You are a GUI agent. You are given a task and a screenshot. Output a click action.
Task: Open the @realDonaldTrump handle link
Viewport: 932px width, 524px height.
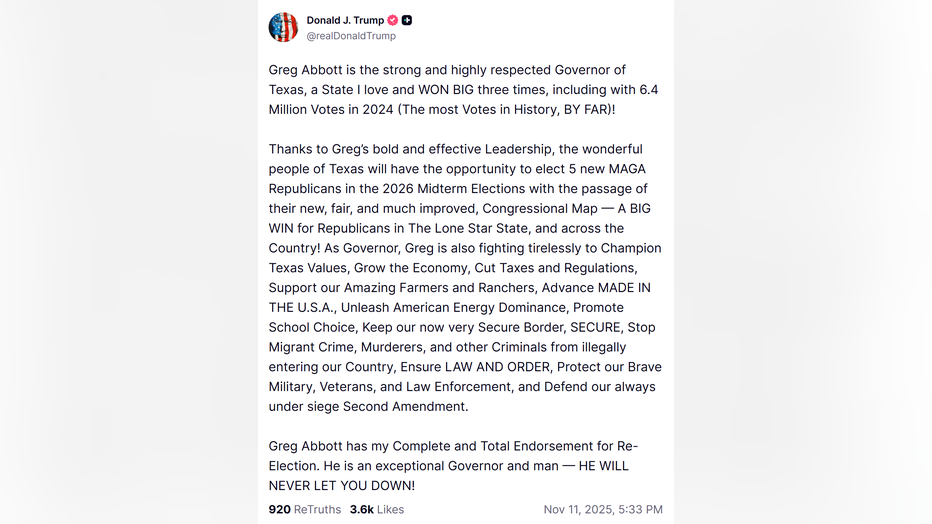click(351, 36)
